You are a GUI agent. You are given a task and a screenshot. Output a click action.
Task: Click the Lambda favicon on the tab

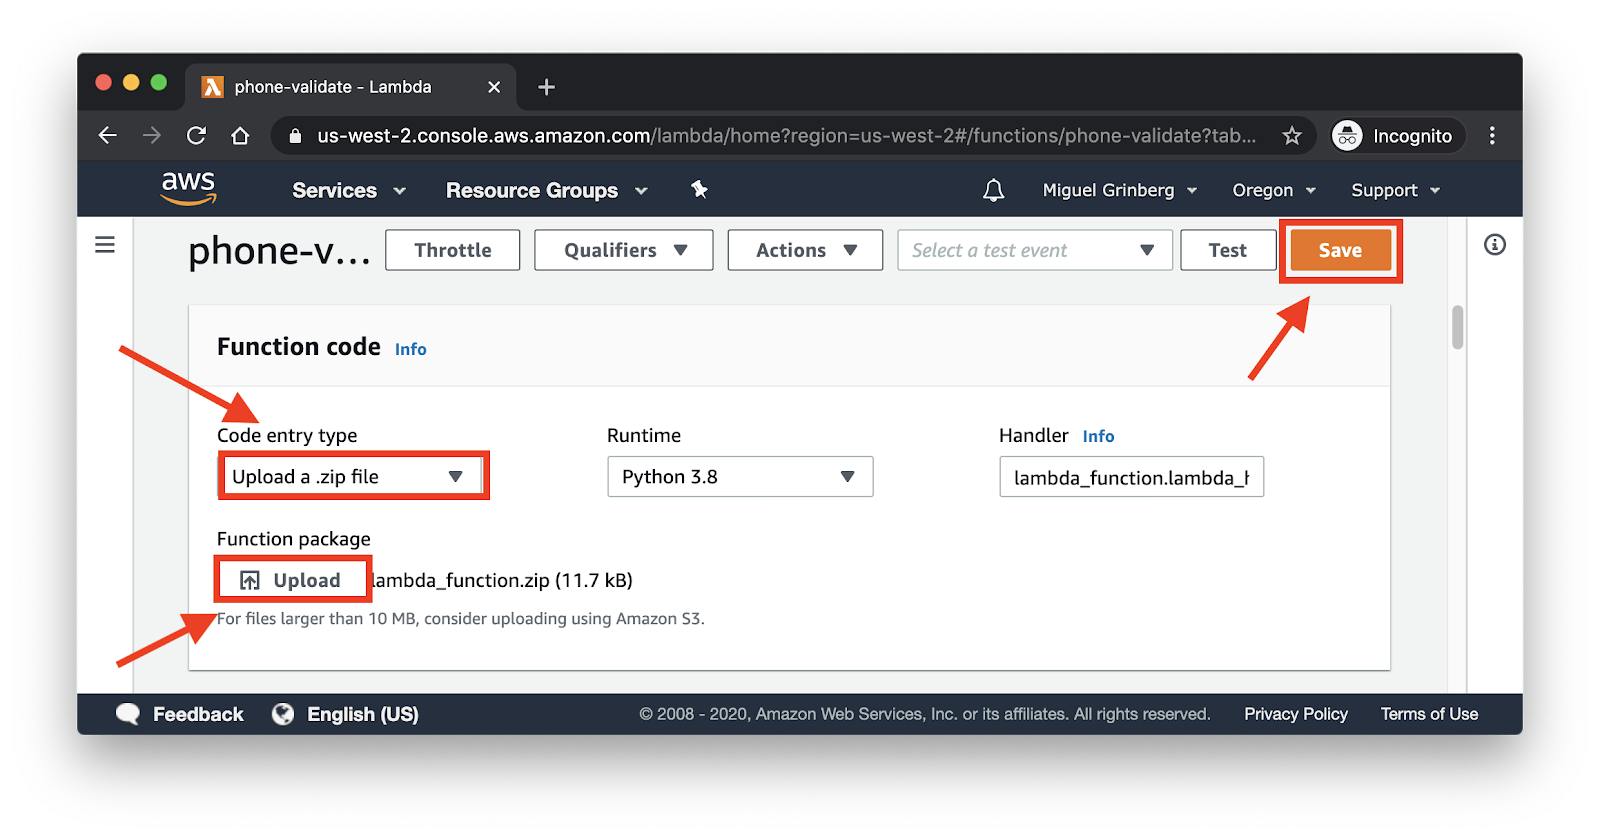point(212,87)
